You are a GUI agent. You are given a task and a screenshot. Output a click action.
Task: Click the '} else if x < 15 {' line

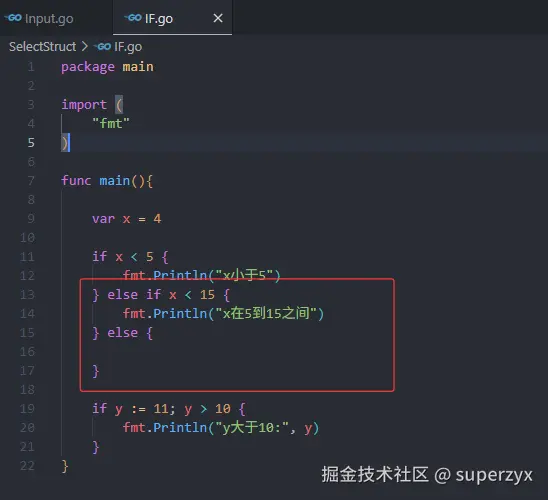161,295
